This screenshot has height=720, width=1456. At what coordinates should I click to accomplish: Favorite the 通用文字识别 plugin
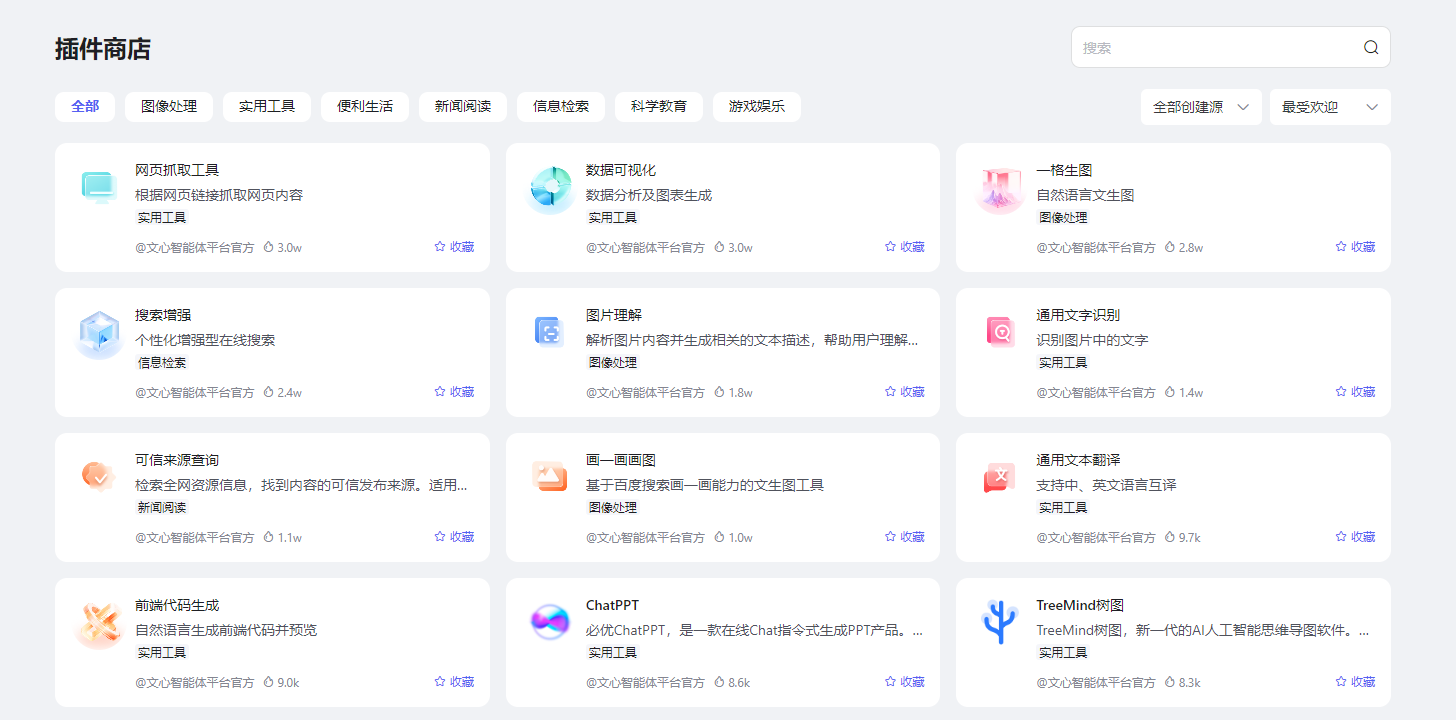[x=1355, y=392]
